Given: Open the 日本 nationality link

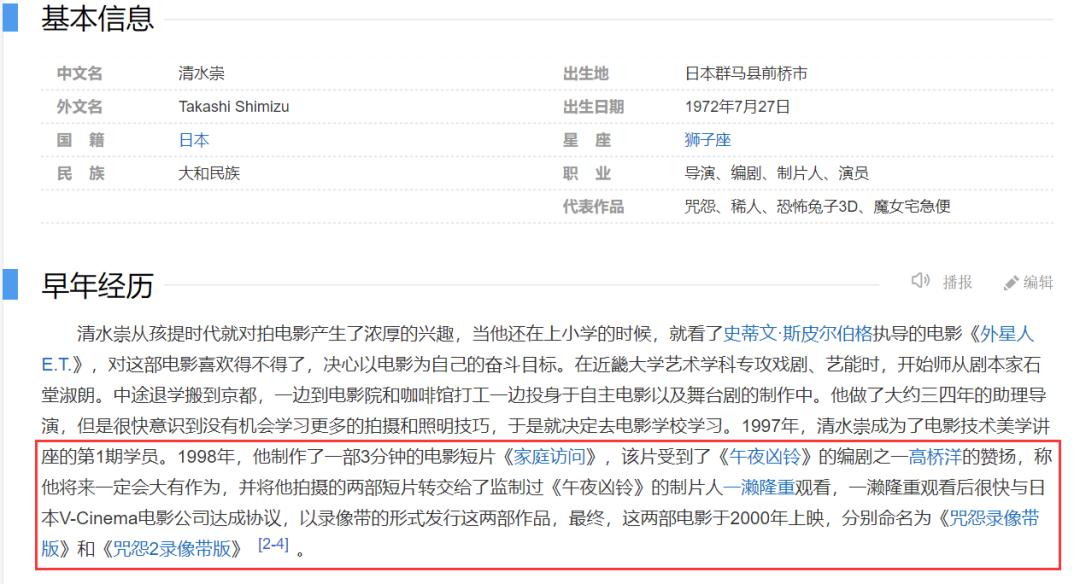Looking at the screenshot, I should coord(192,138).
